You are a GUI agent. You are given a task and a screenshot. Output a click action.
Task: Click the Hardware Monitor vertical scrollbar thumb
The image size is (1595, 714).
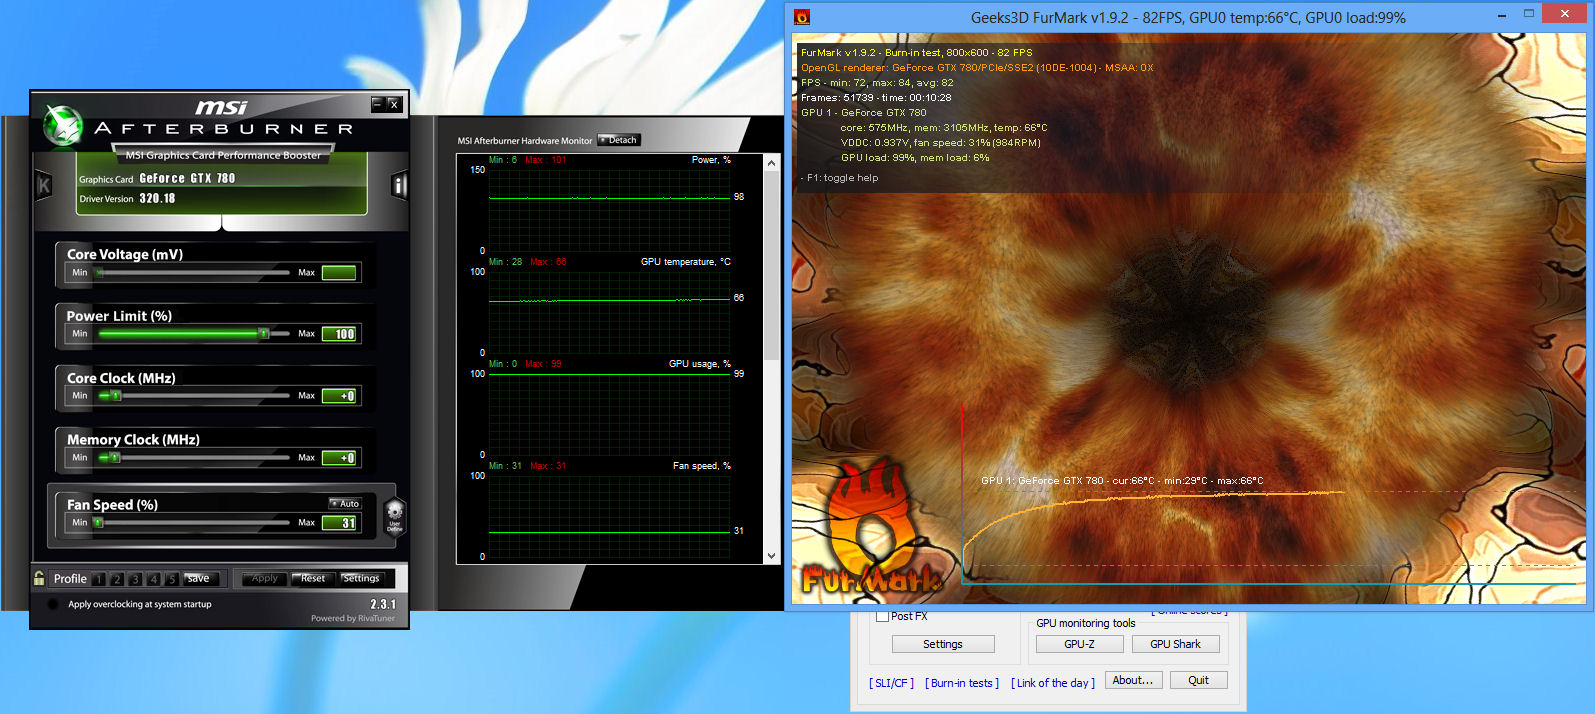pos(771,266)
